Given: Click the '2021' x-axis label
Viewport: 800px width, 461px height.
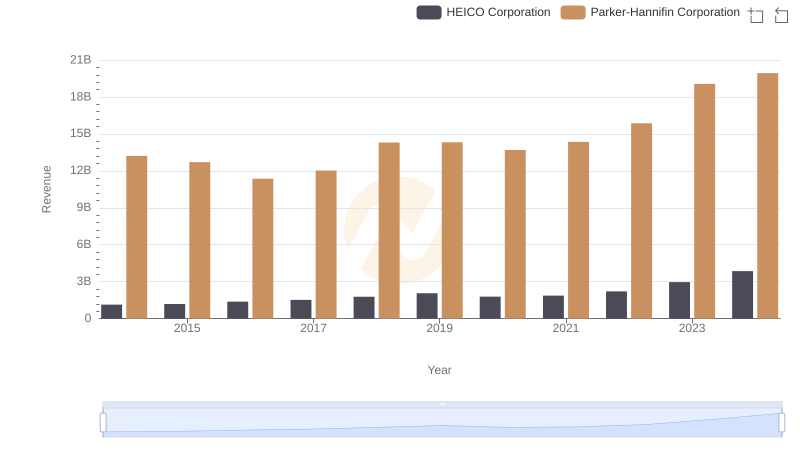Looking at the screenshot, I should (566, 328).
